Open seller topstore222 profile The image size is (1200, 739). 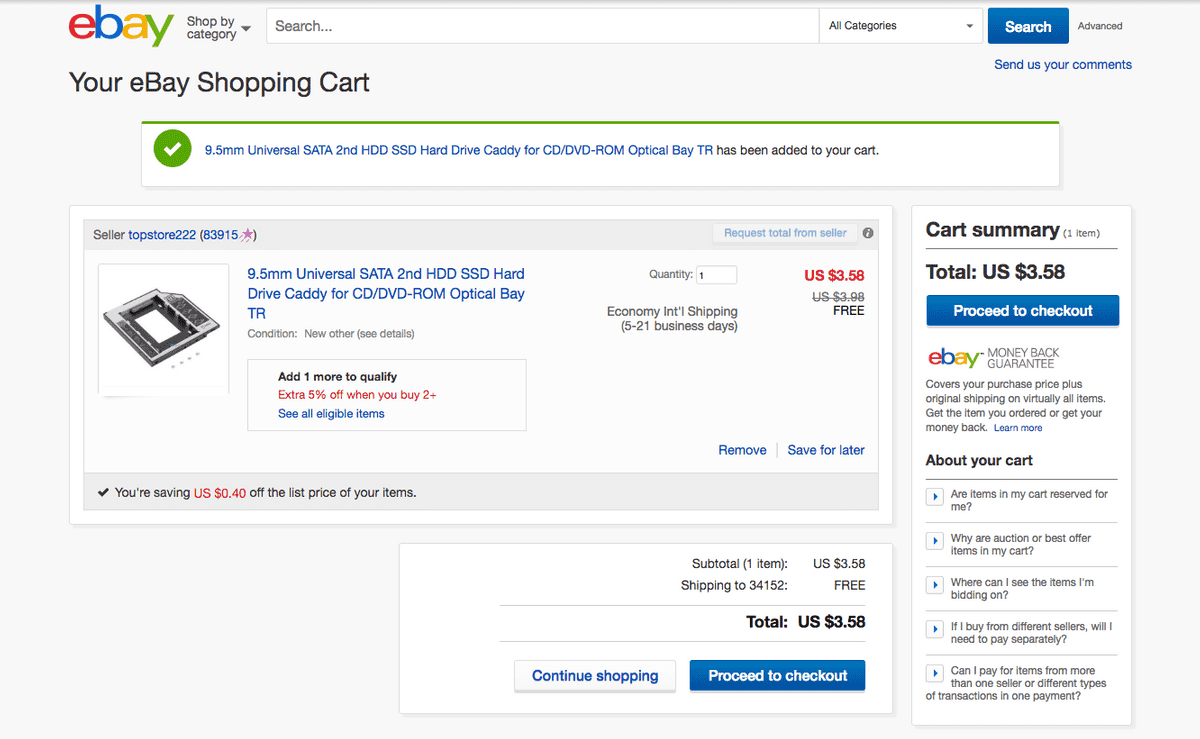162,234
